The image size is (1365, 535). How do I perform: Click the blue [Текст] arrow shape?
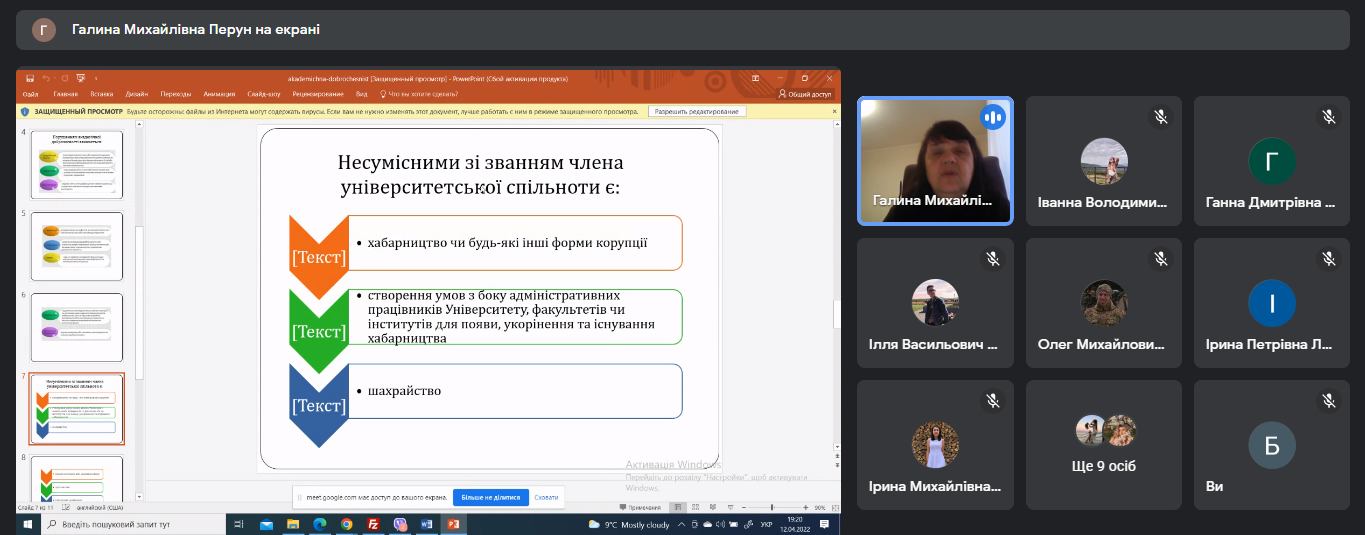(319, 405)
